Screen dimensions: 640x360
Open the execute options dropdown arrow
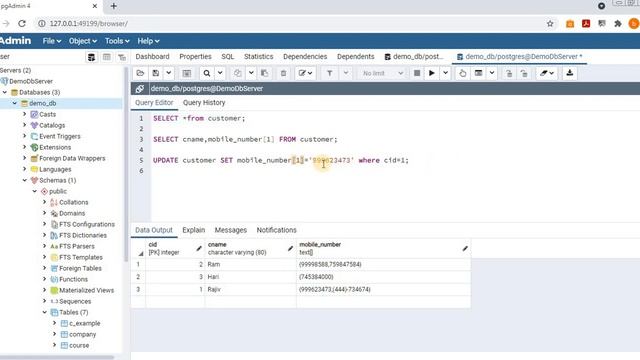[445, 73]
